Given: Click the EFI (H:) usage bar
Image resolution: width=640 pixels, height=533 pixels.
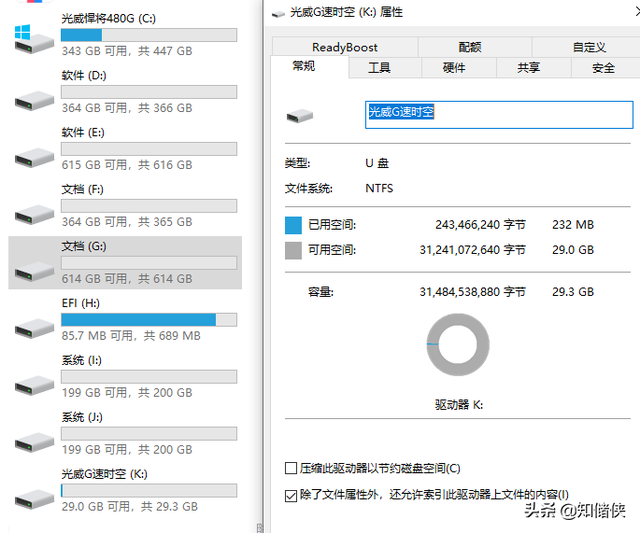Looking at the screenshot, I should click(x=149, y=320).
